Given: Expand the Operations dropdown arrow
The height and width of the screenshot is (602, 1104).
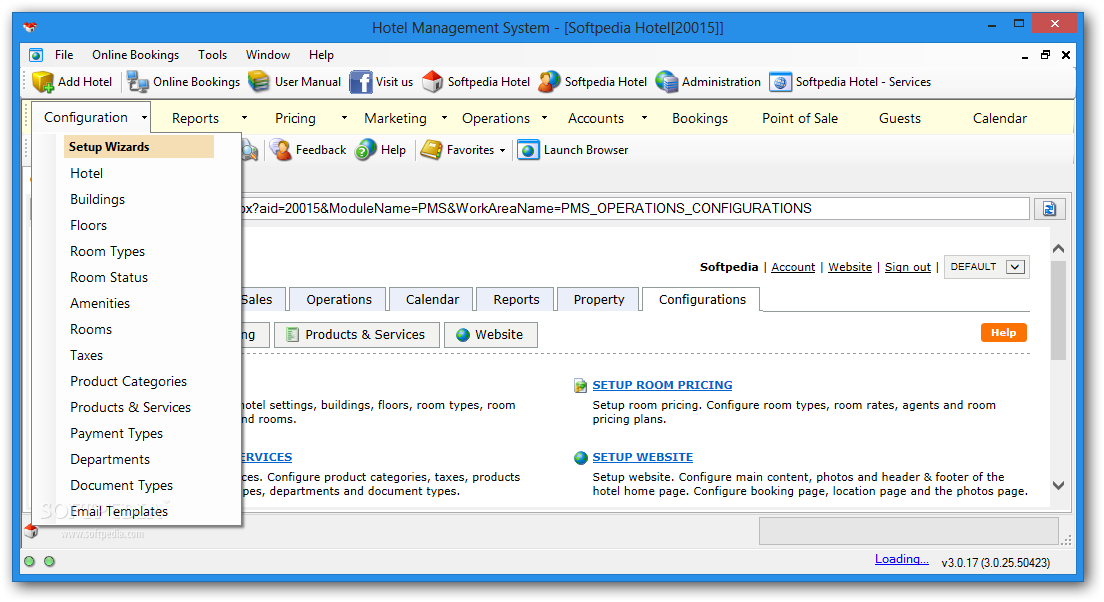Looking at the screenshot, I should 544,118.
